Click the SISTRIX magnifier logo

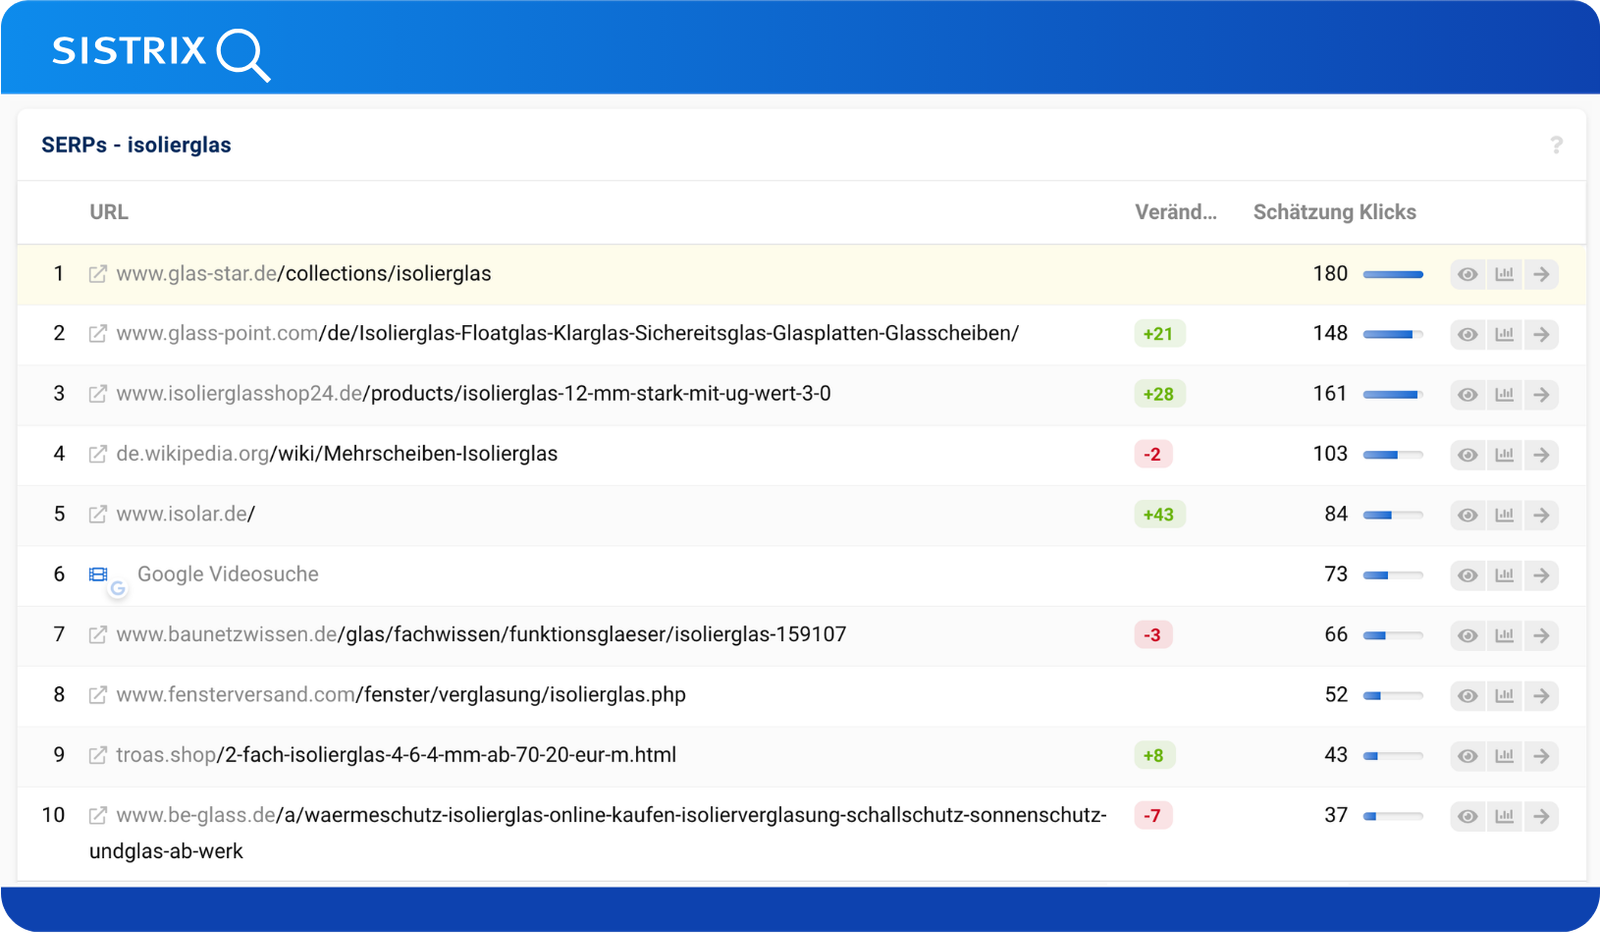click(160, 52)
